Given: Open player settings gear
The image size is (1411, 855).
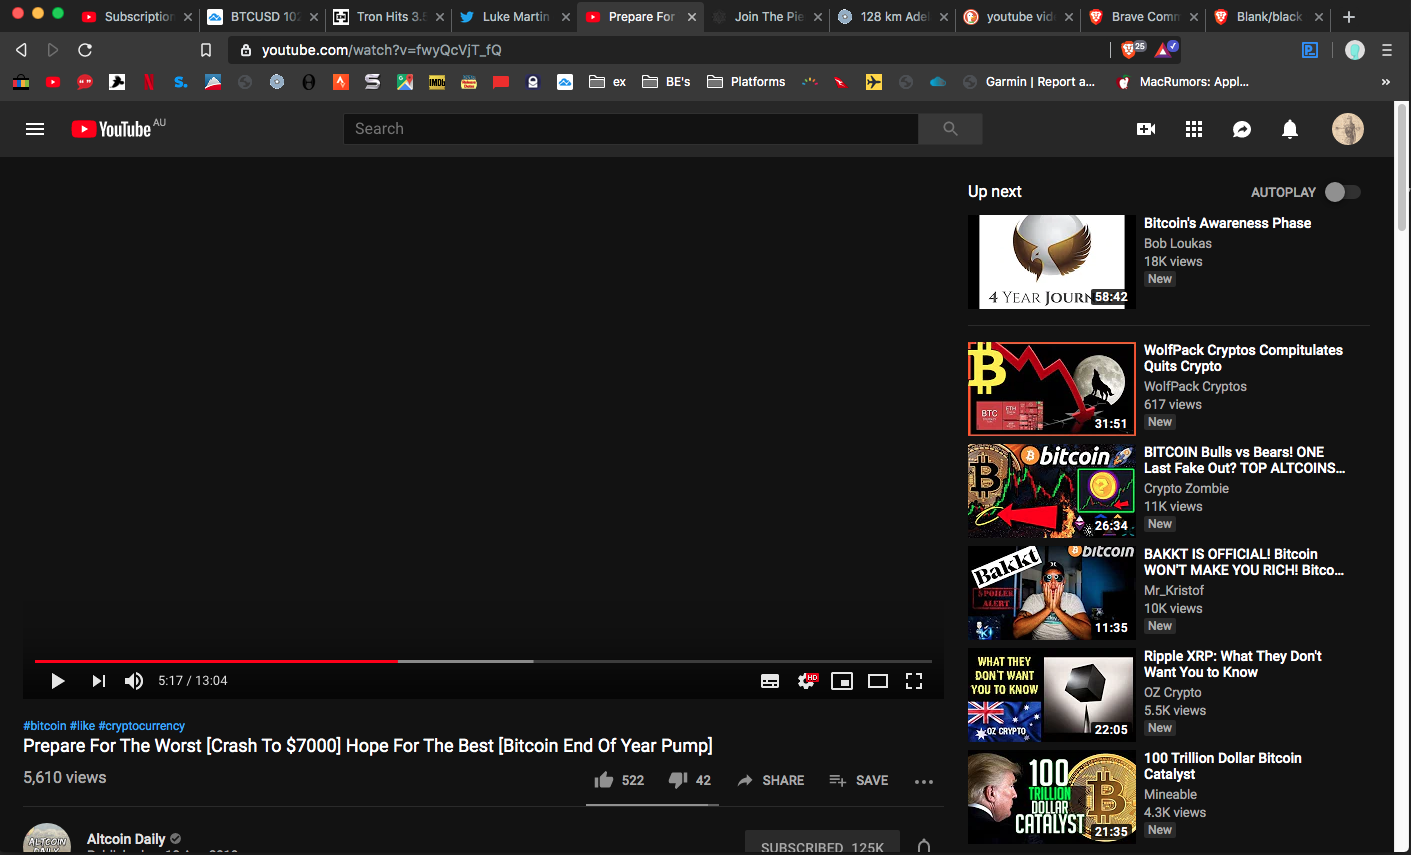Looking at the screenshot, I should (806, 681).
